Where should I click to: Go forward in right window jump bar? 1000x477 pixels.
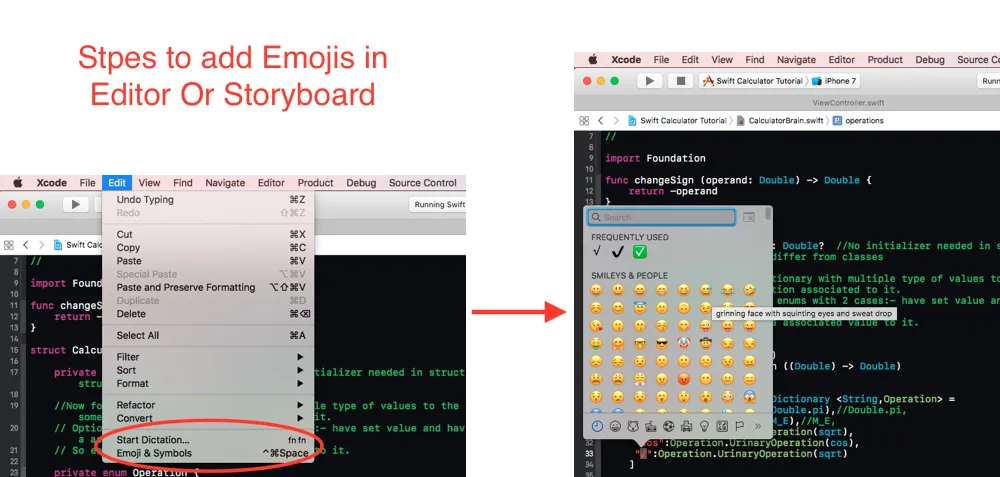coord(616,121)
